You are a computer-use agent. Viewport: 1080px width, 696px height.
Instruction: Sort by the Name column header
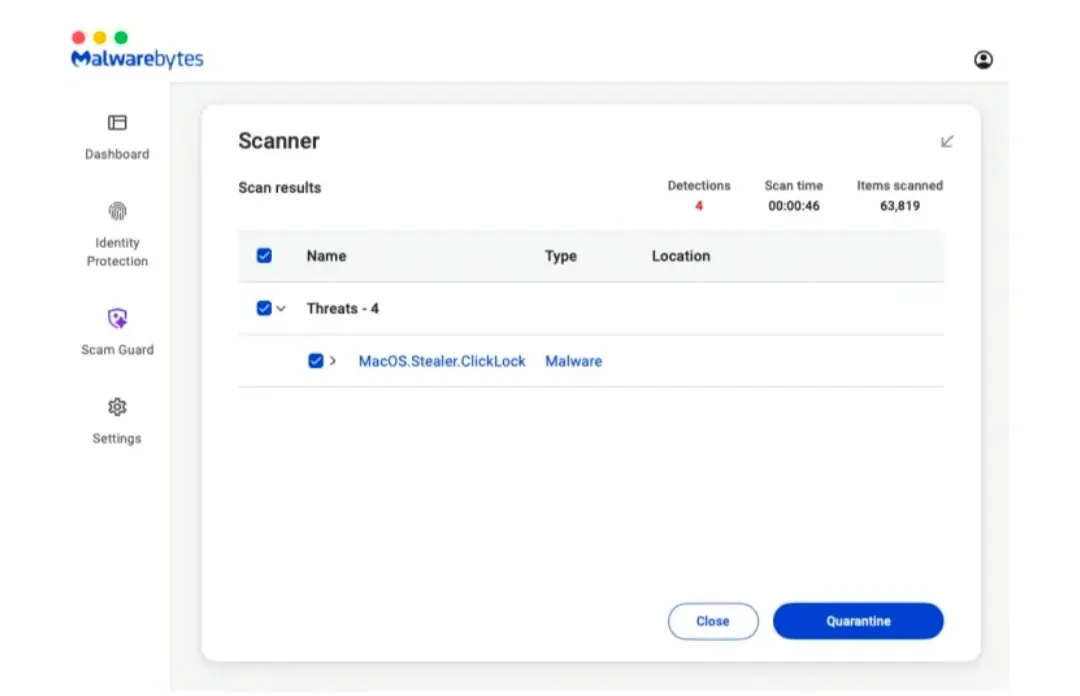[x=326, y=256]
